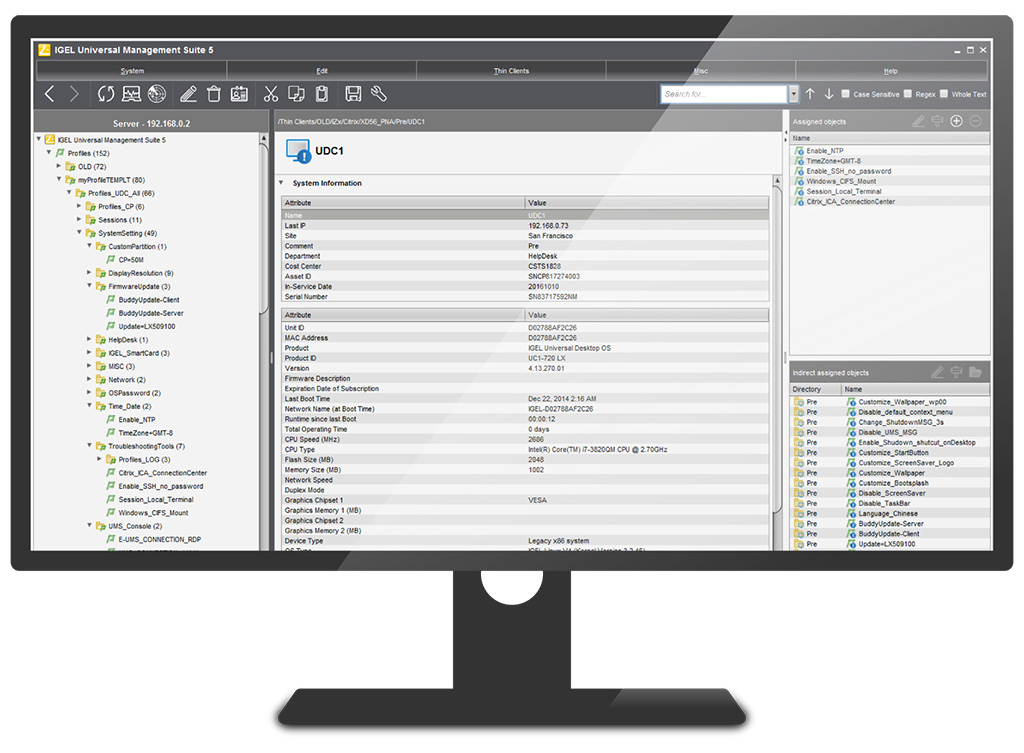This screenshot has width=1024, height=753.
Task: Select Windows_CIFS_Mount in Assigned objects list
Action: point(840,181)
